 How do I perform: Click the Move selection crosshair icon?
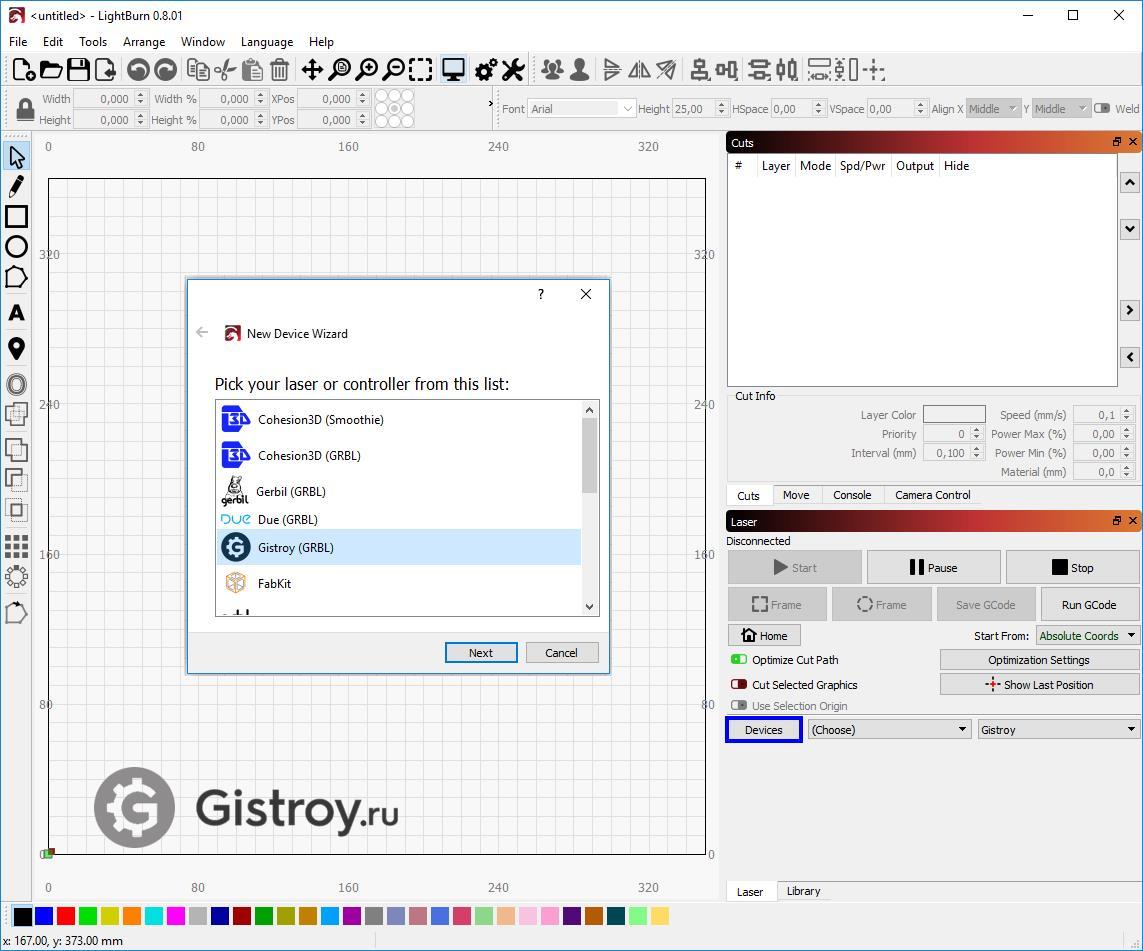tap(314, 69)
